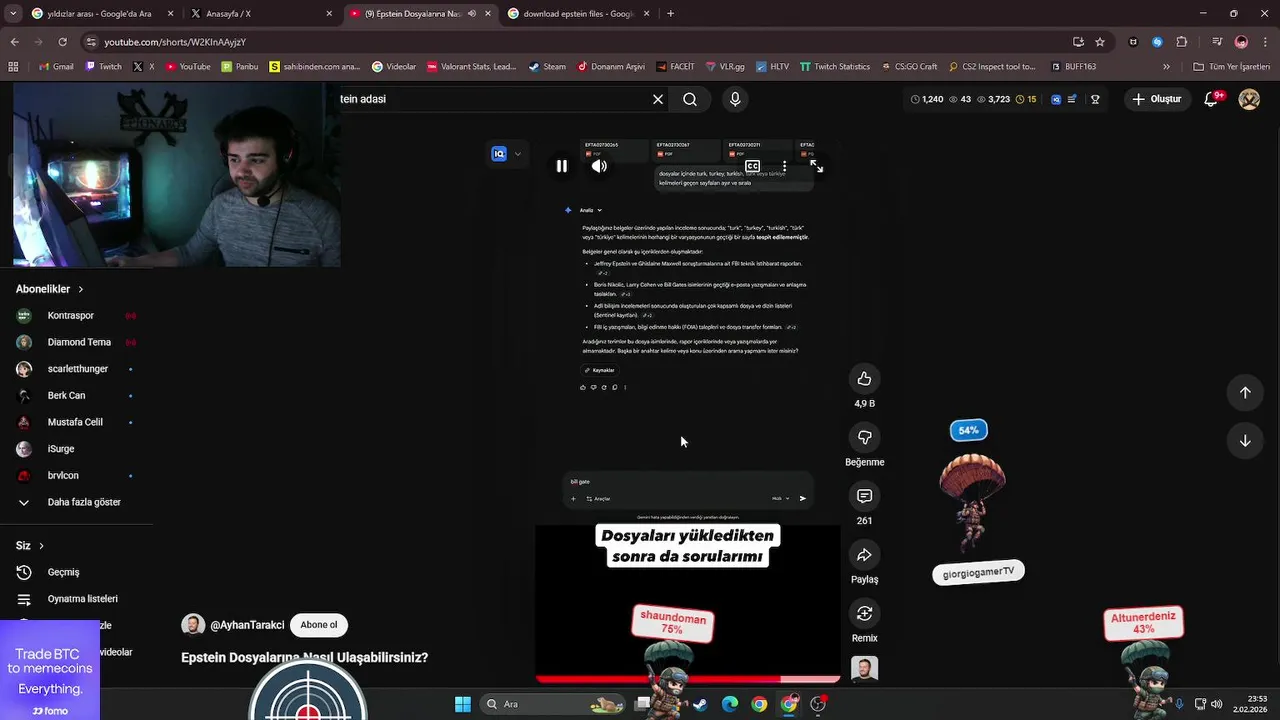Pause the Shorts video
This screenshot has height=720, width=1280.
tap(562, 166)
